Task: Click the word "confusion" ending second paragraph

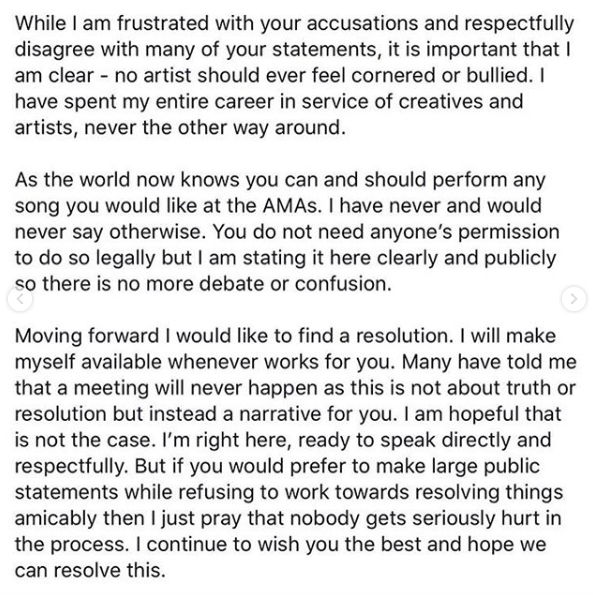Action: point(343,284)
